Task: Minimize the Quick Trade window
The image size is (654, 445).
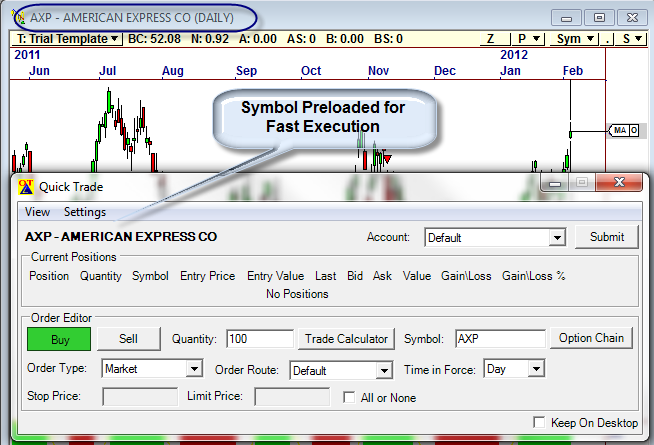Action: [x=554, y=183]
